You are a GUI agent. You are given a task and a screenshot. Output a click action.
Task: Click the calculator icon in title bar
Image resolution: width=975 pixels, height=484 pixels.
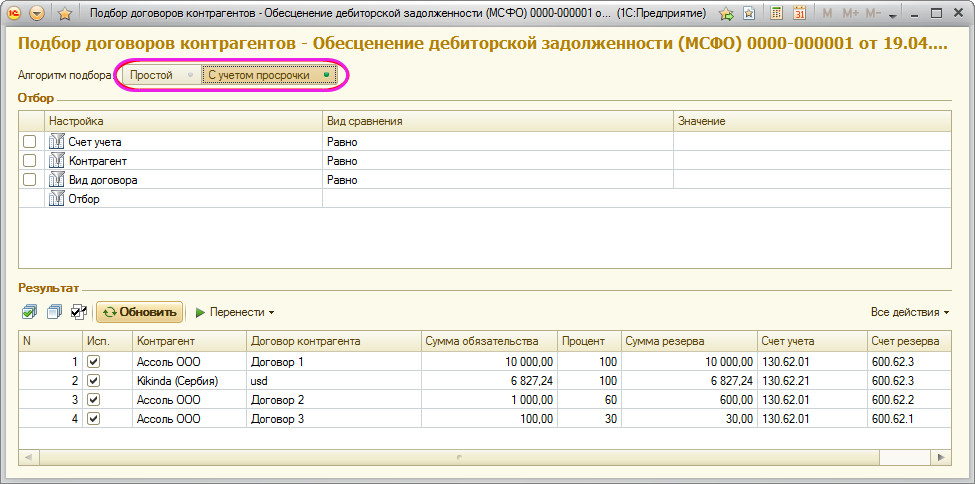pyautogui.click(x=778, y=14)
